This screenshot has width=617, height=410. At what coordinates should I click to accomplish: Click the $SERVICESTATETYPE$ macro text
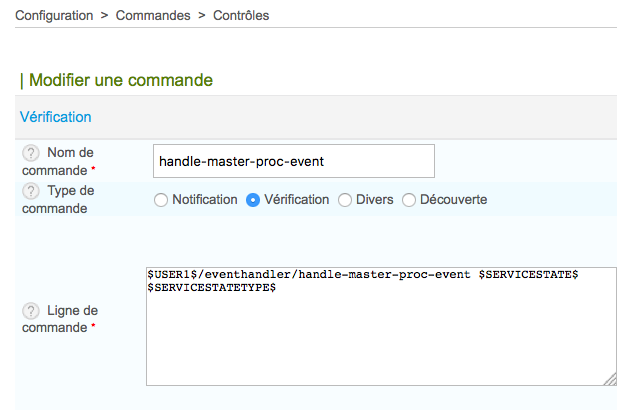212,288
